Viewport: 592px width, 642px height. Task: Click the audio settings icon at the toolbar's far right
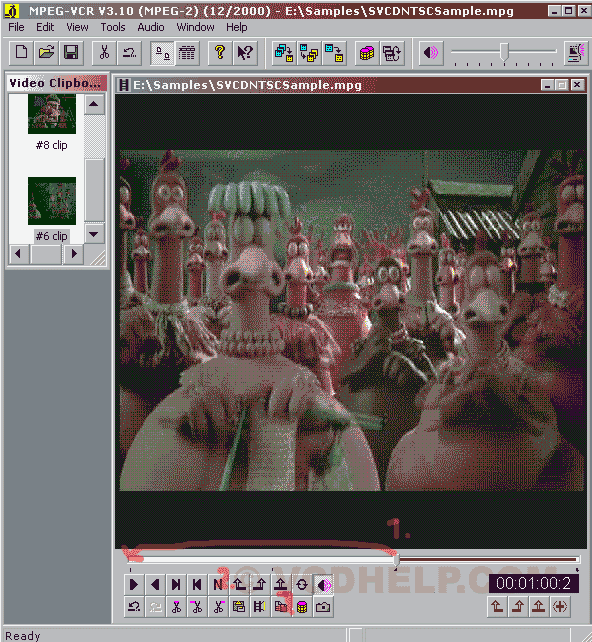coord(576,53)
